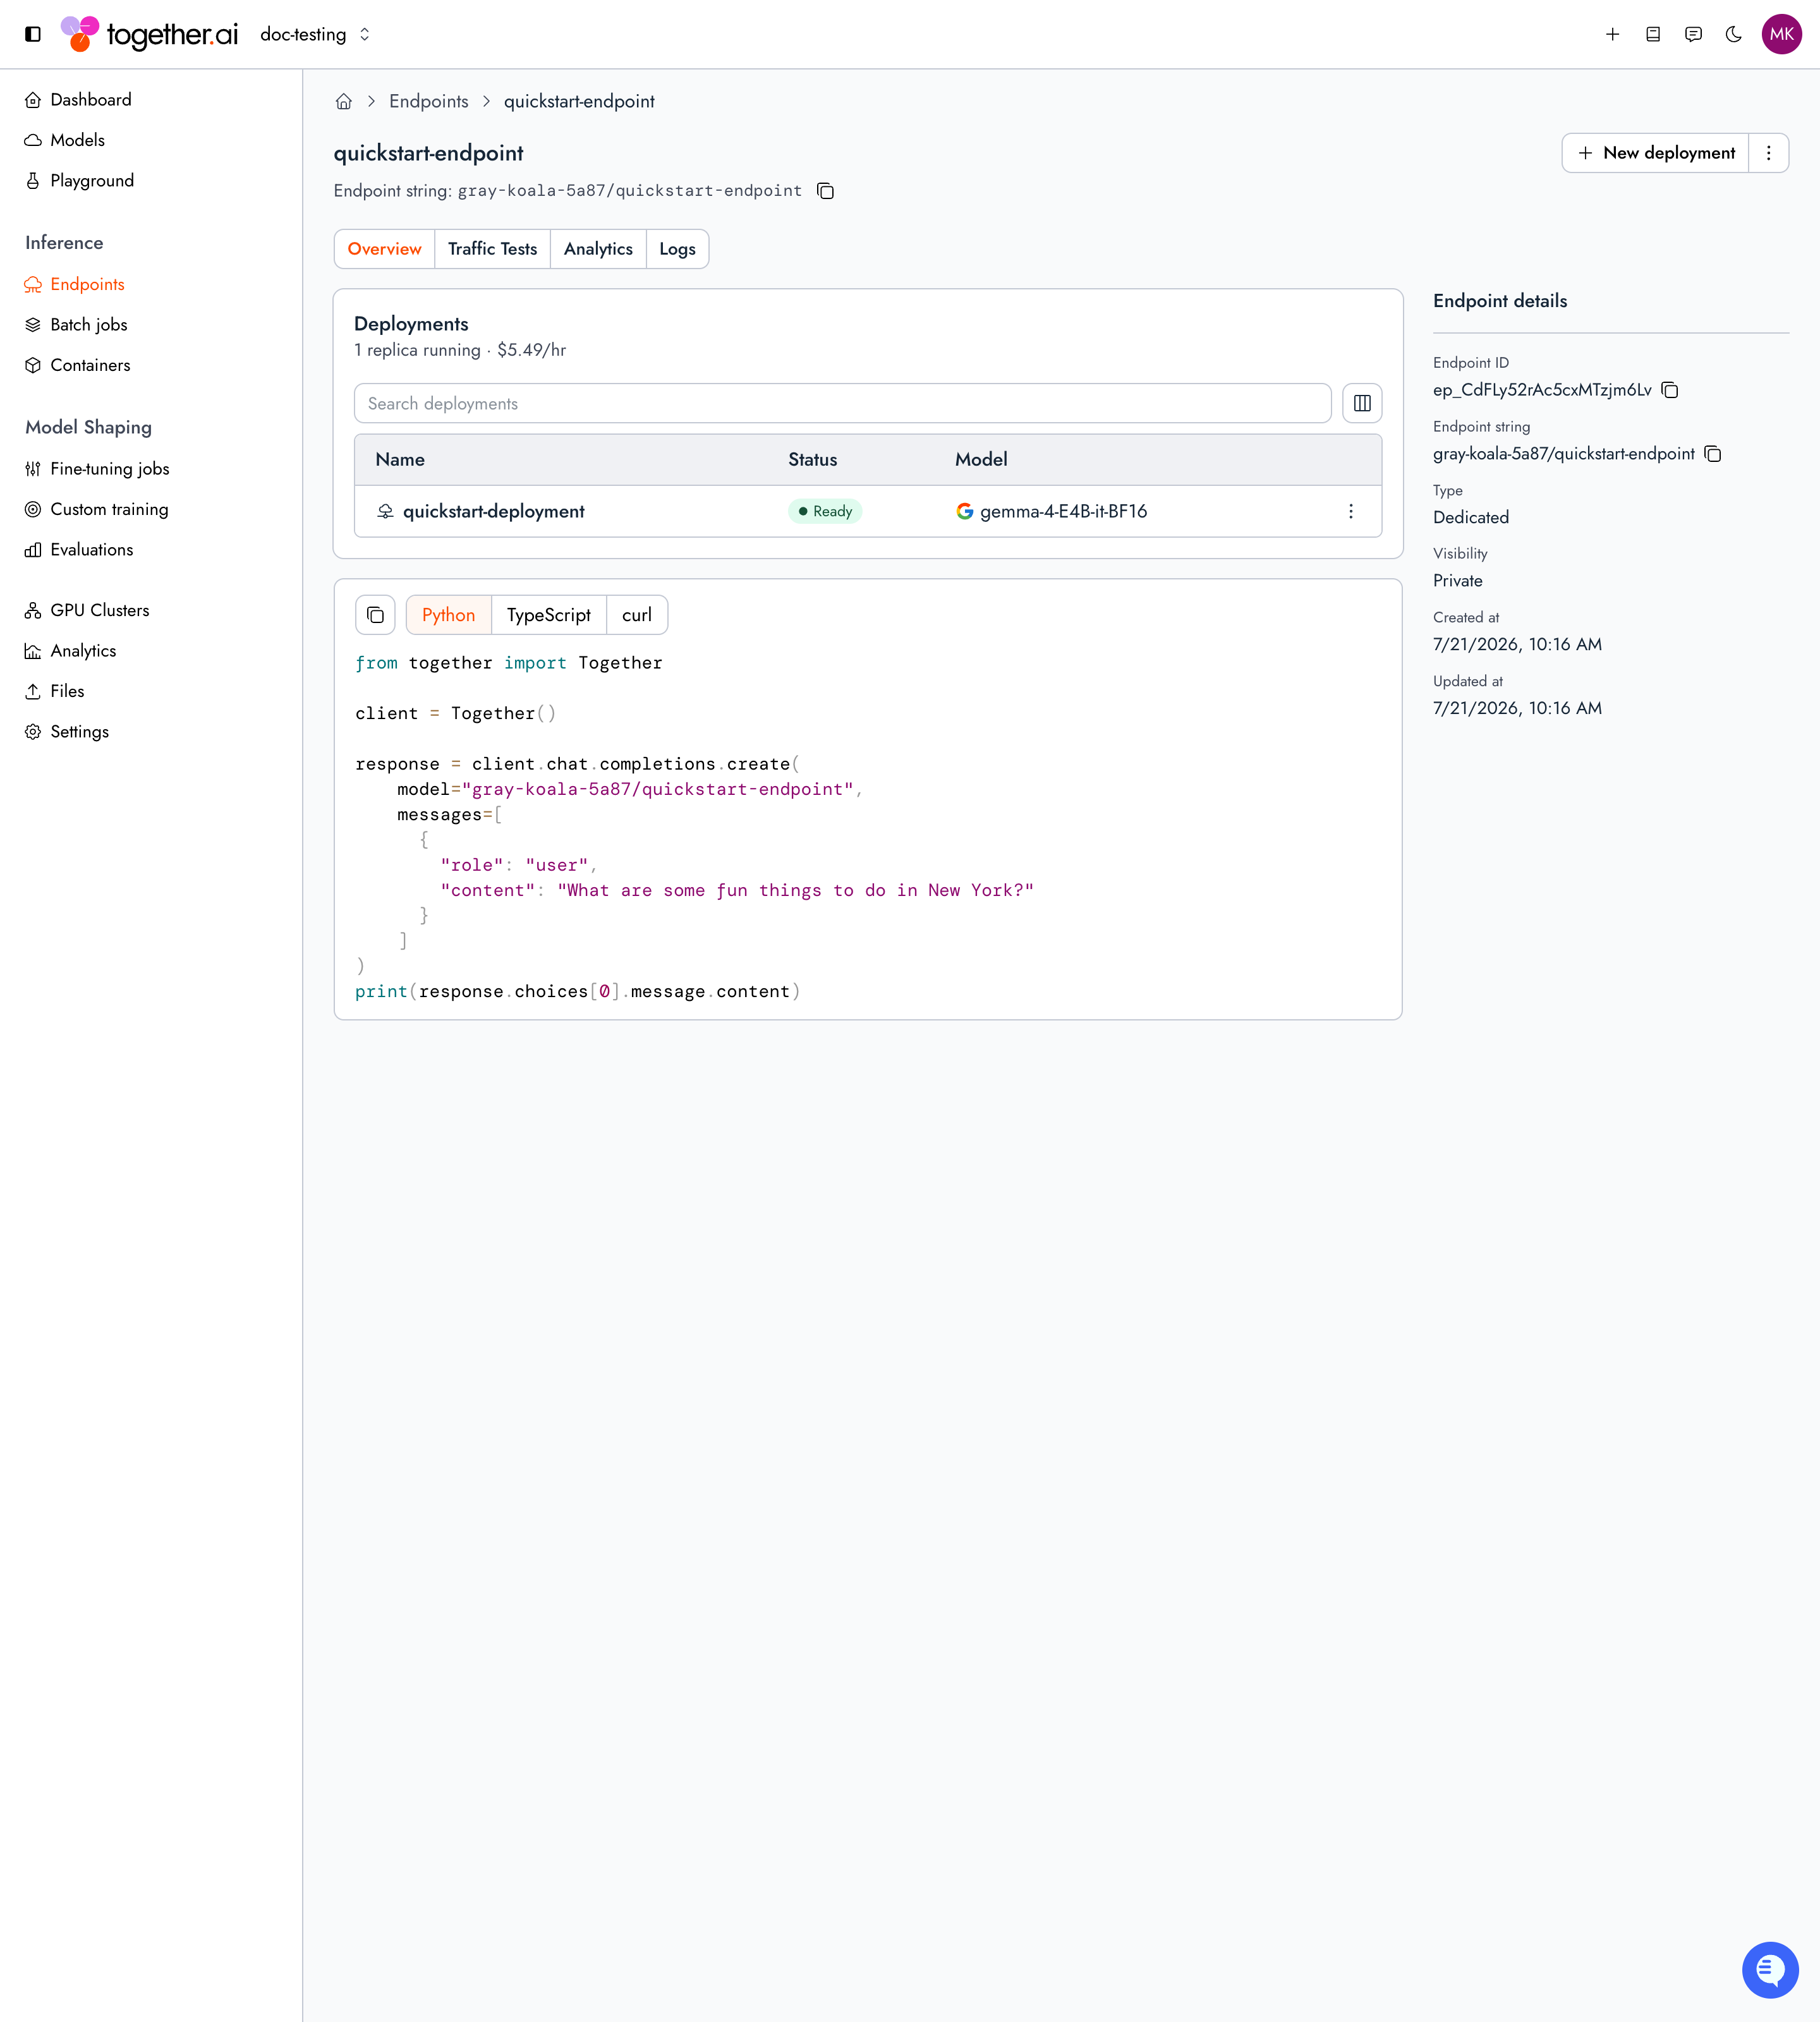This screenshot has height=2022, width=1820.
Task: Click quickstart-endpoint breadcrumb
Action: point(579,102)
